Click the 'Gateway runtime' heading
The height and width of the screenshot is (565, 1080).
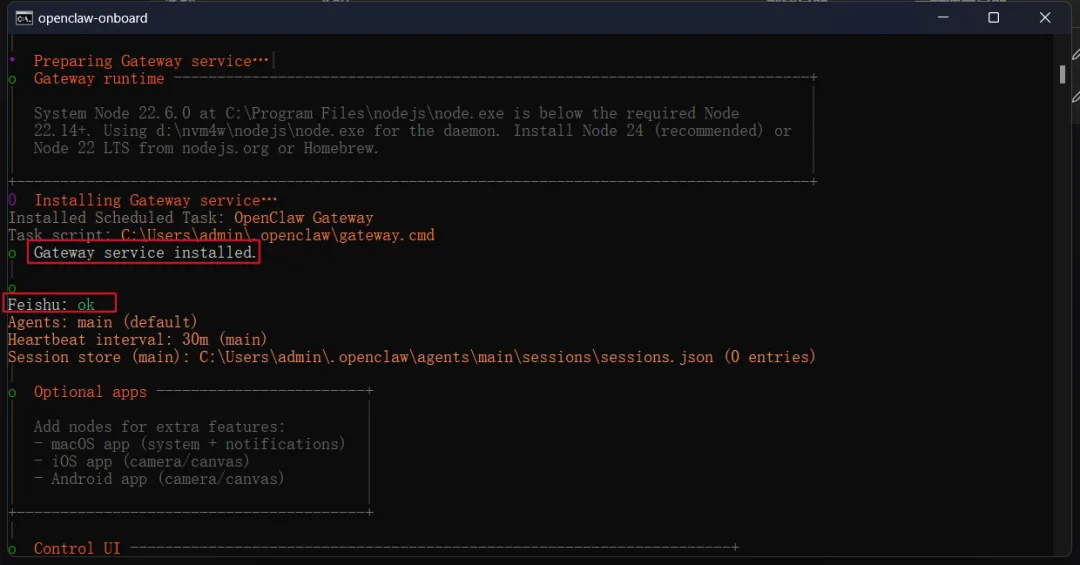point(99,79)
